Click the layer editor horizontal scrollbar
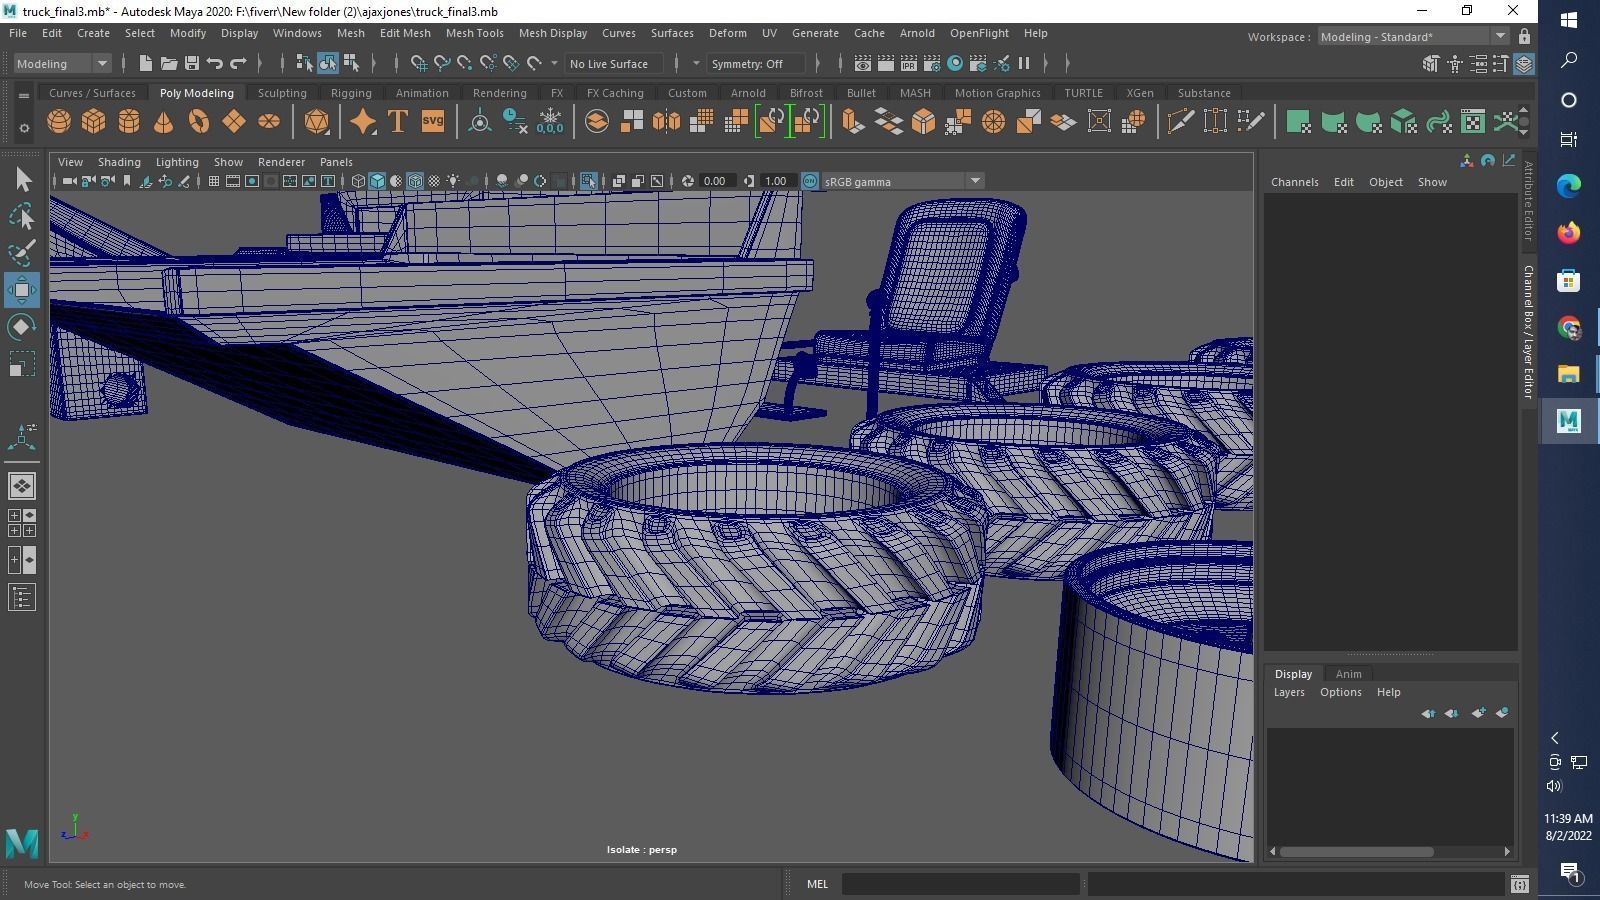Screen dimensions: 1600x900 coord(1356,852)
